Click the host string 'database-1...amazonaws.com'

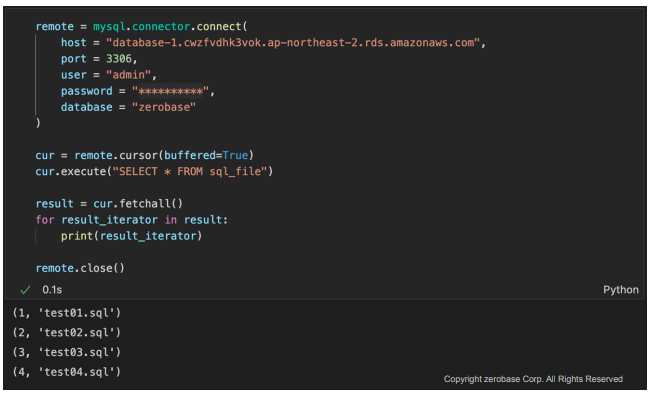point(293,43)
